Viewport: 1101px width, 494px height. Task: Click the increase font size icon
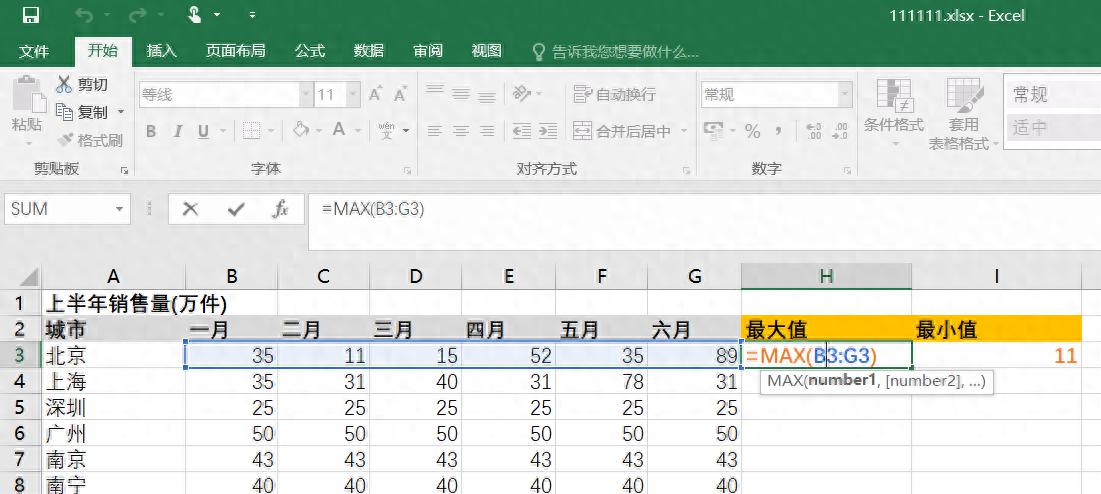[376, 94]
